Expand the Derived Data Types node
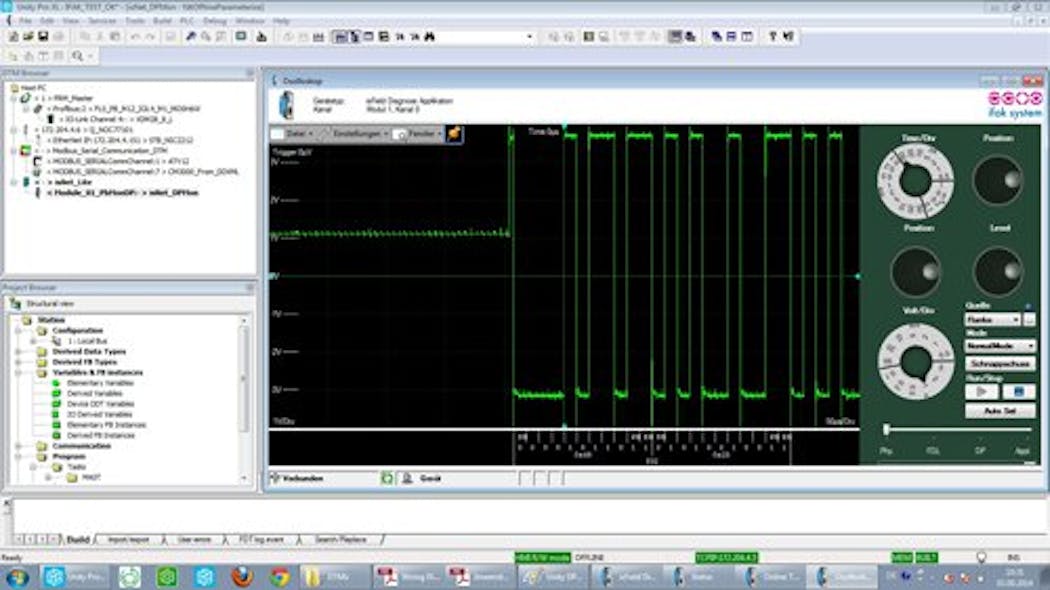This screenshot has width=1050, height=590. tap(19, 352)
